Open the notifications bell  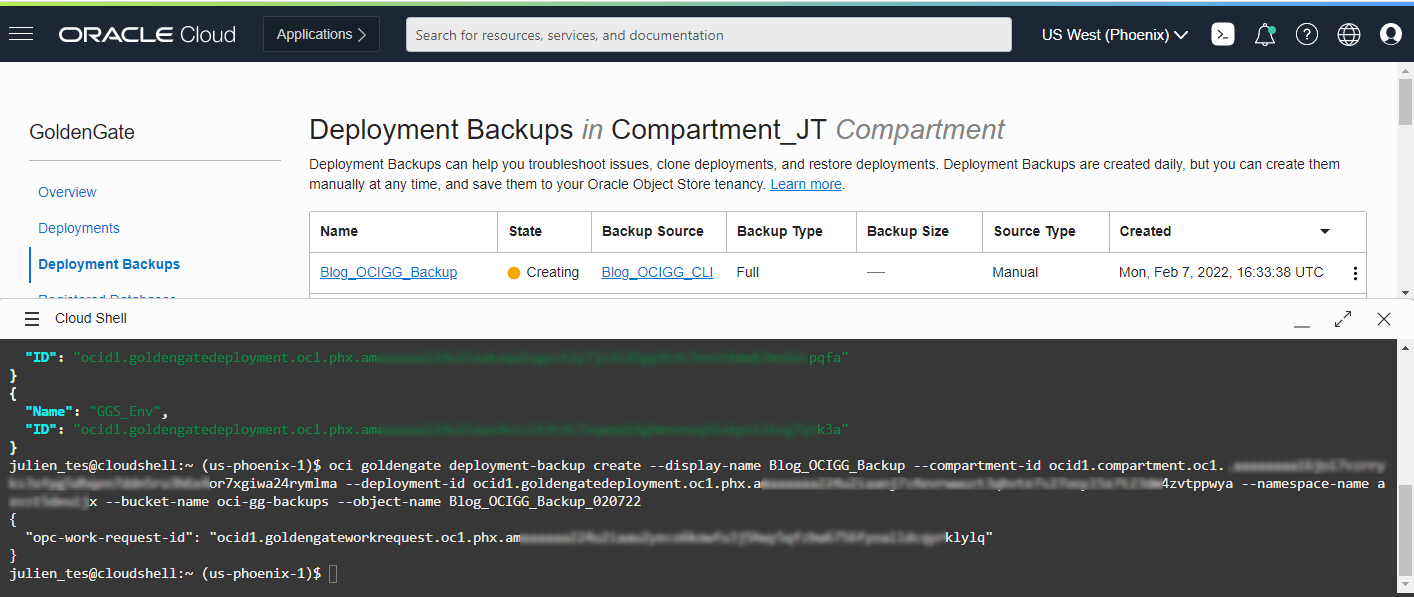coord(1264,34)
